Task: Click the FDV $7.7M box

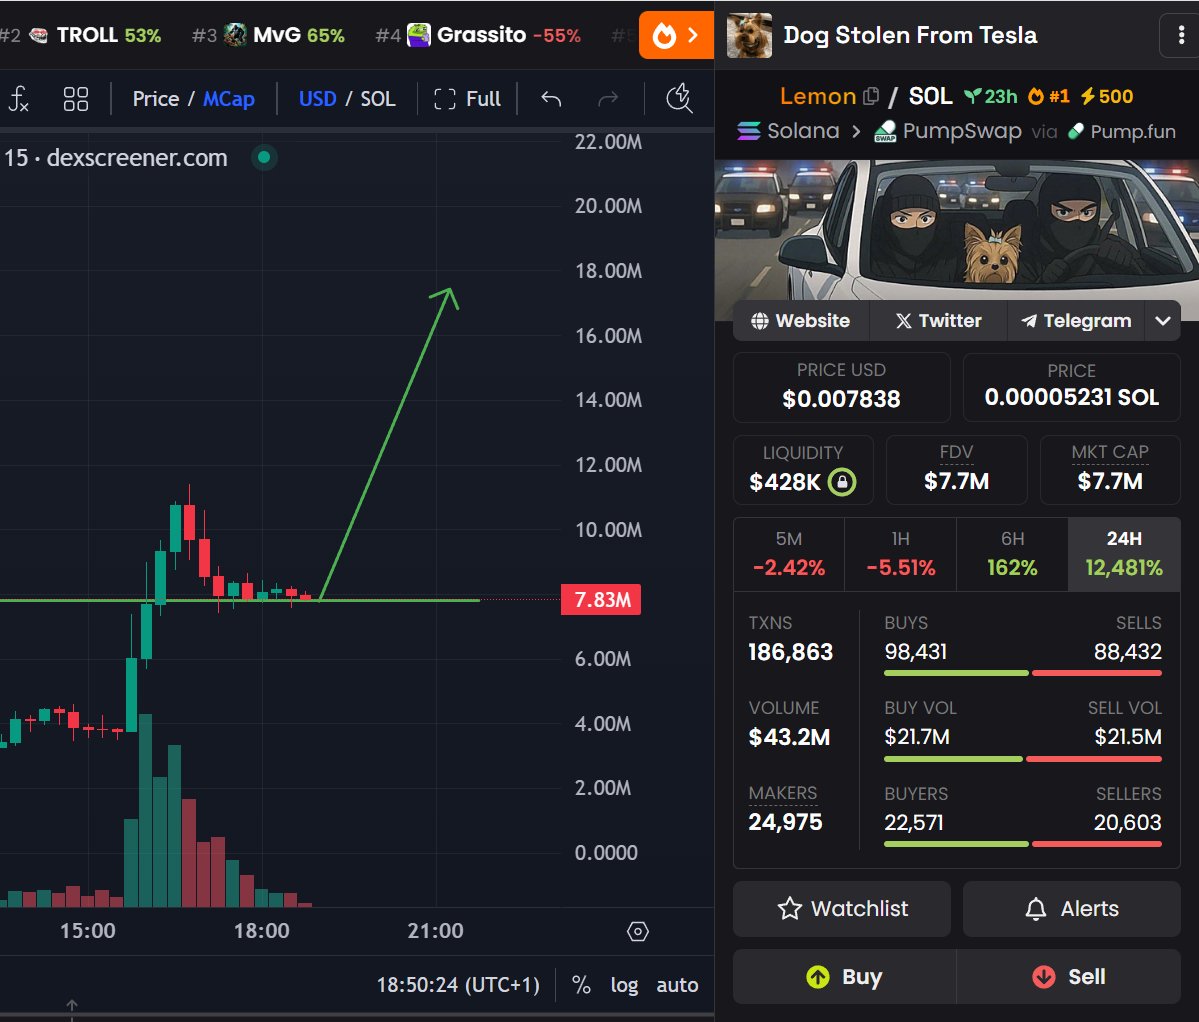Action: pyautogui.click(x=956, y=470)
